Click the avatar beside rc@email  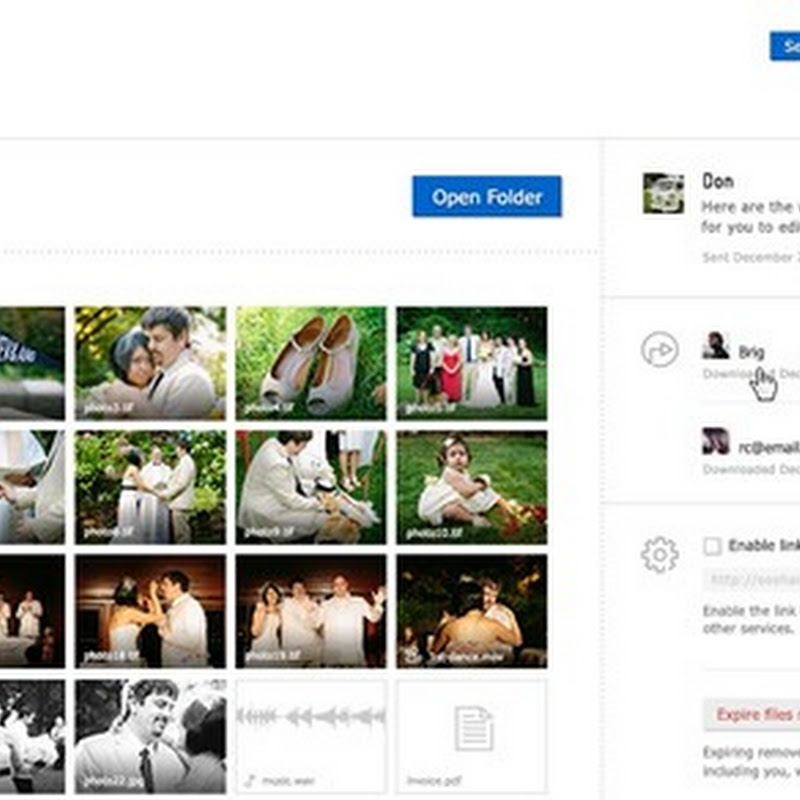(x=715, y=441)
